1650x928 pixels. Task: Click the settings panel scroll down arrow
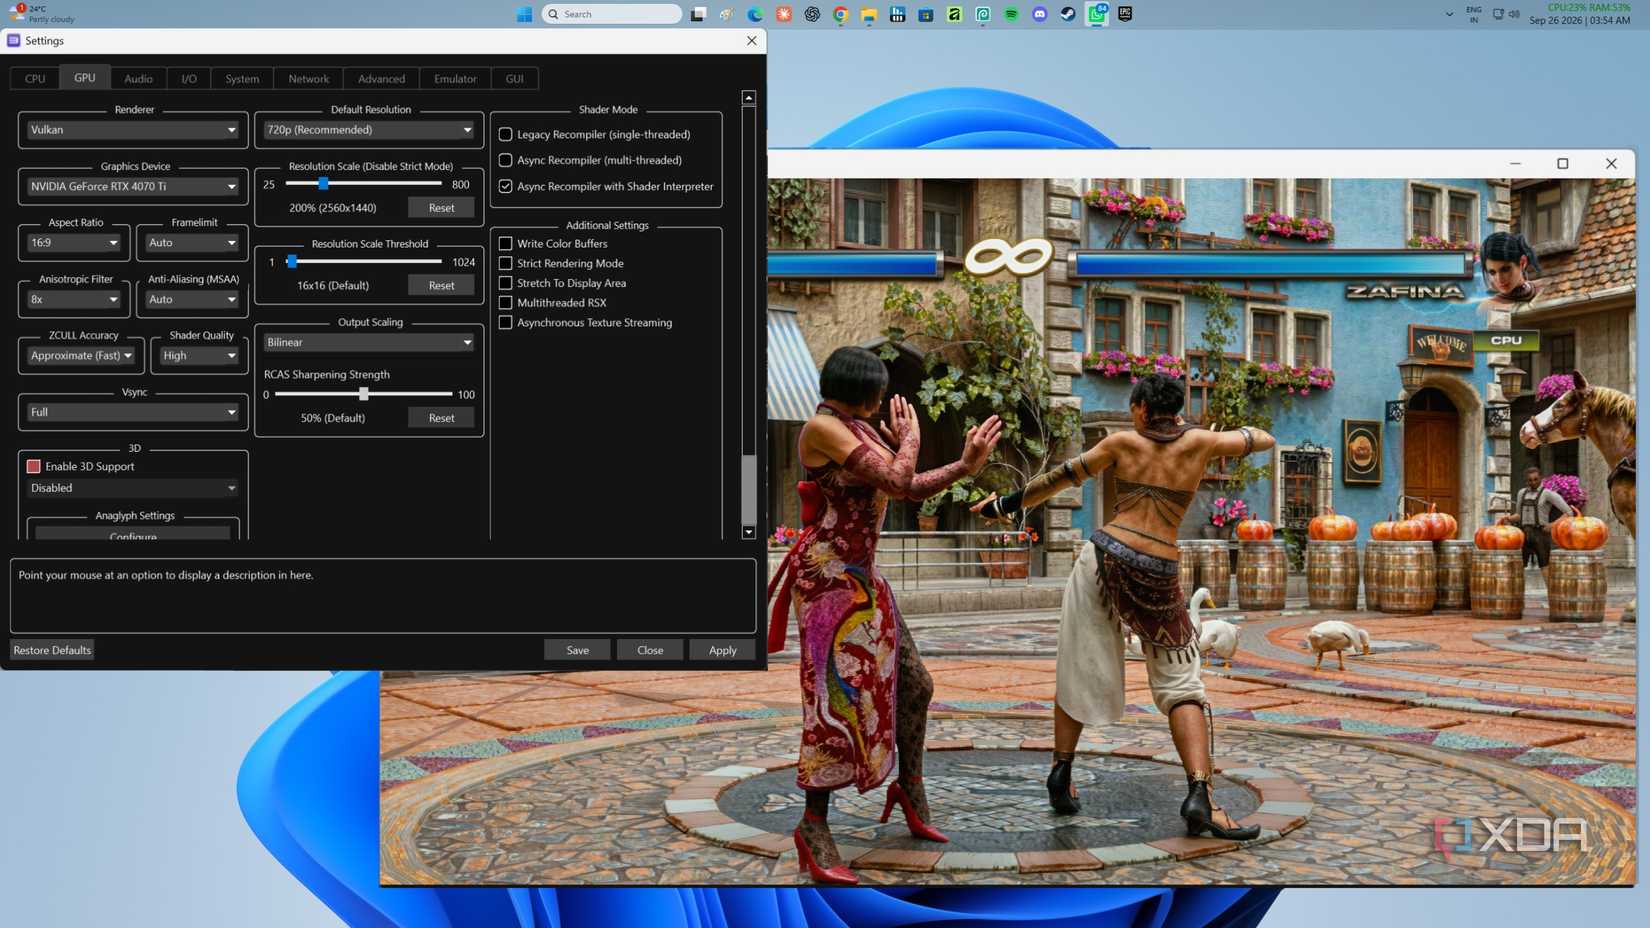point(748,533)
